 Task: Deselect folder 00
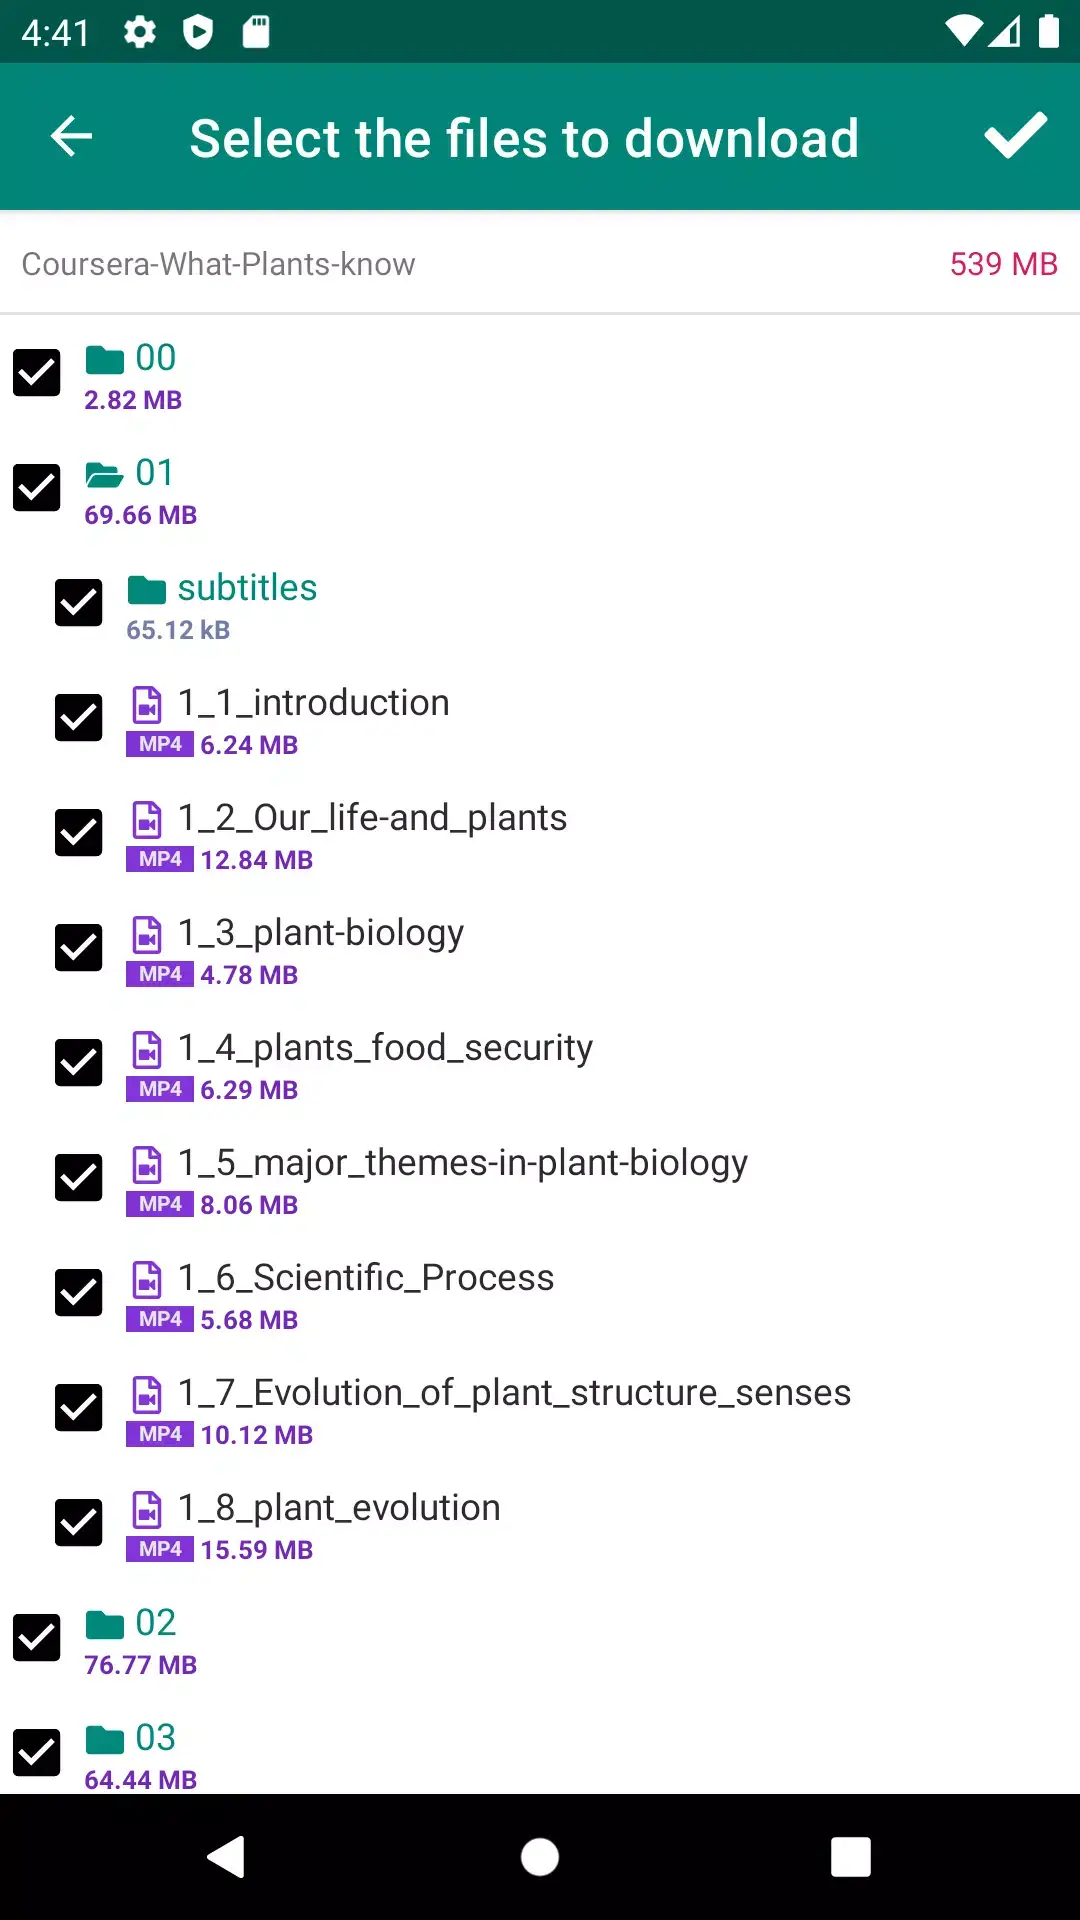[37, 374]
